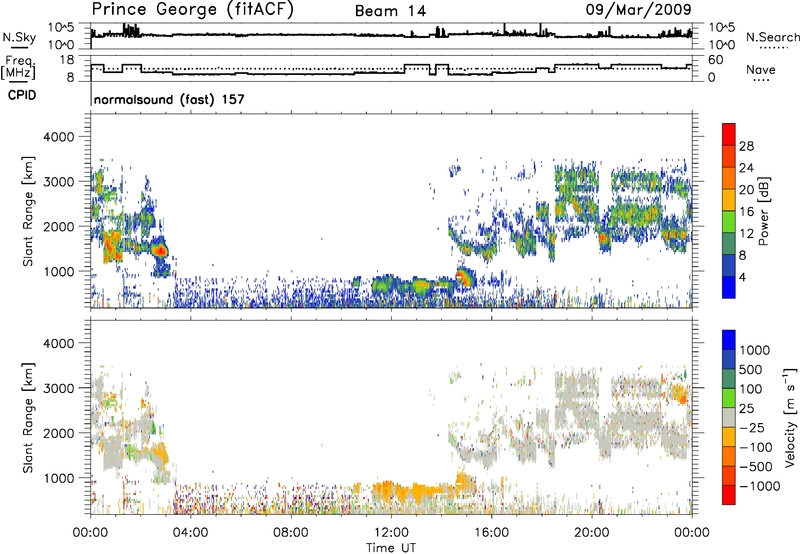Viewport: 800px width, 554px height.
Task: Click the noise sky trace in top panel
Action: click(391, 35)
